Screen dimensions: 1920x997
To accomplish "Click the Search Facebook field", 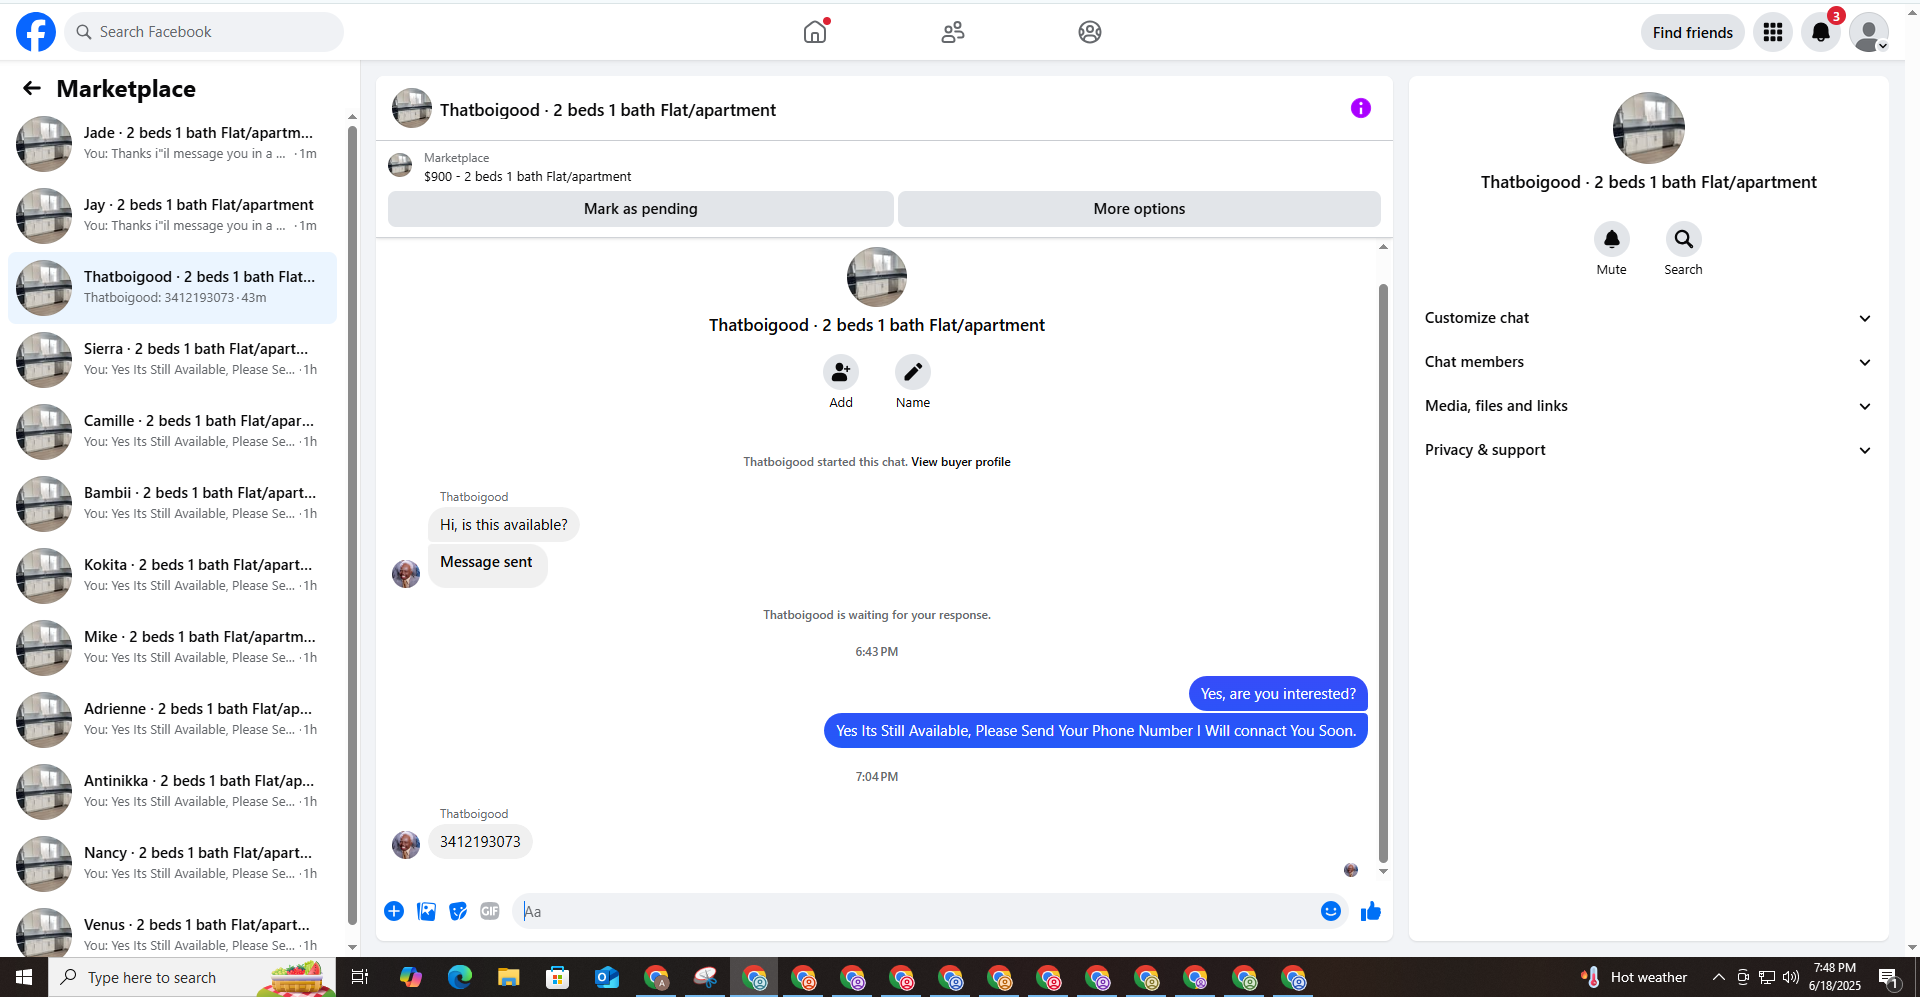I will tap(204, 32).
